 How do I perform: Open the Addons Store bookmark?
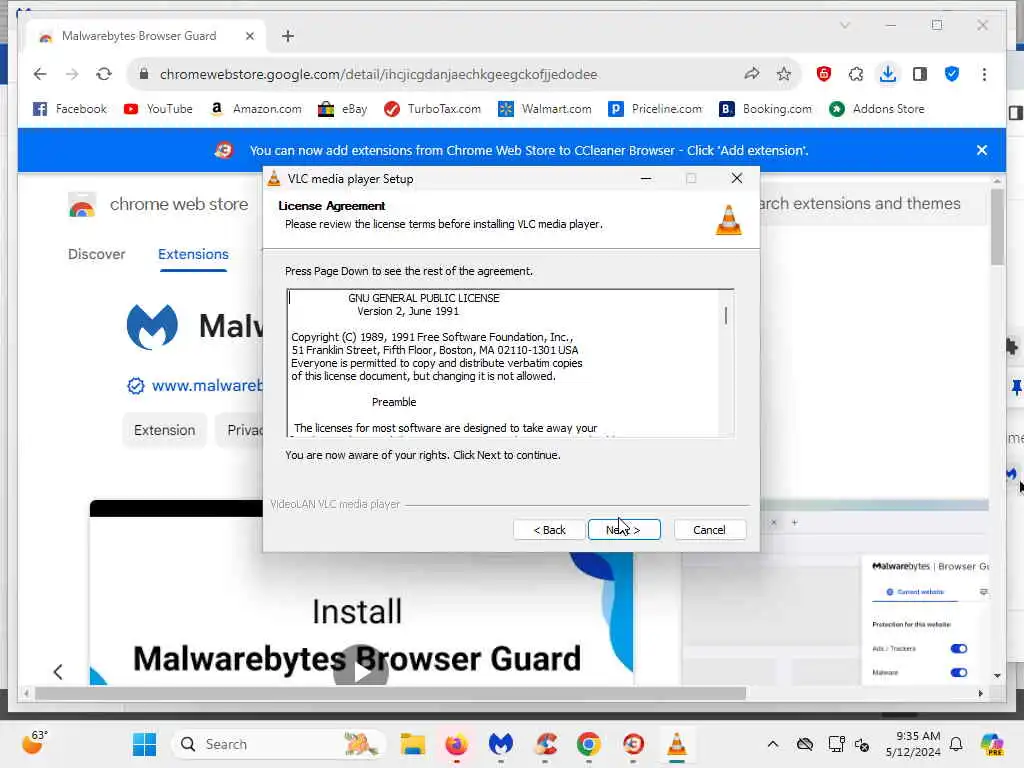pyautogui.click(x=877, y=109)
